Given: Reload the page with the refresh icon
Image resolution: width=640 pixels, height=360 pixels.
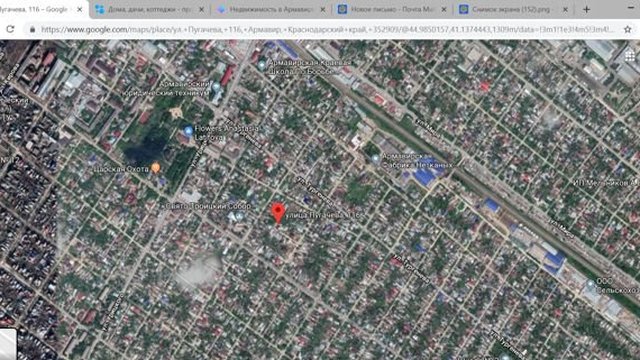Looking at the screenshot, I should click(10, 29).
